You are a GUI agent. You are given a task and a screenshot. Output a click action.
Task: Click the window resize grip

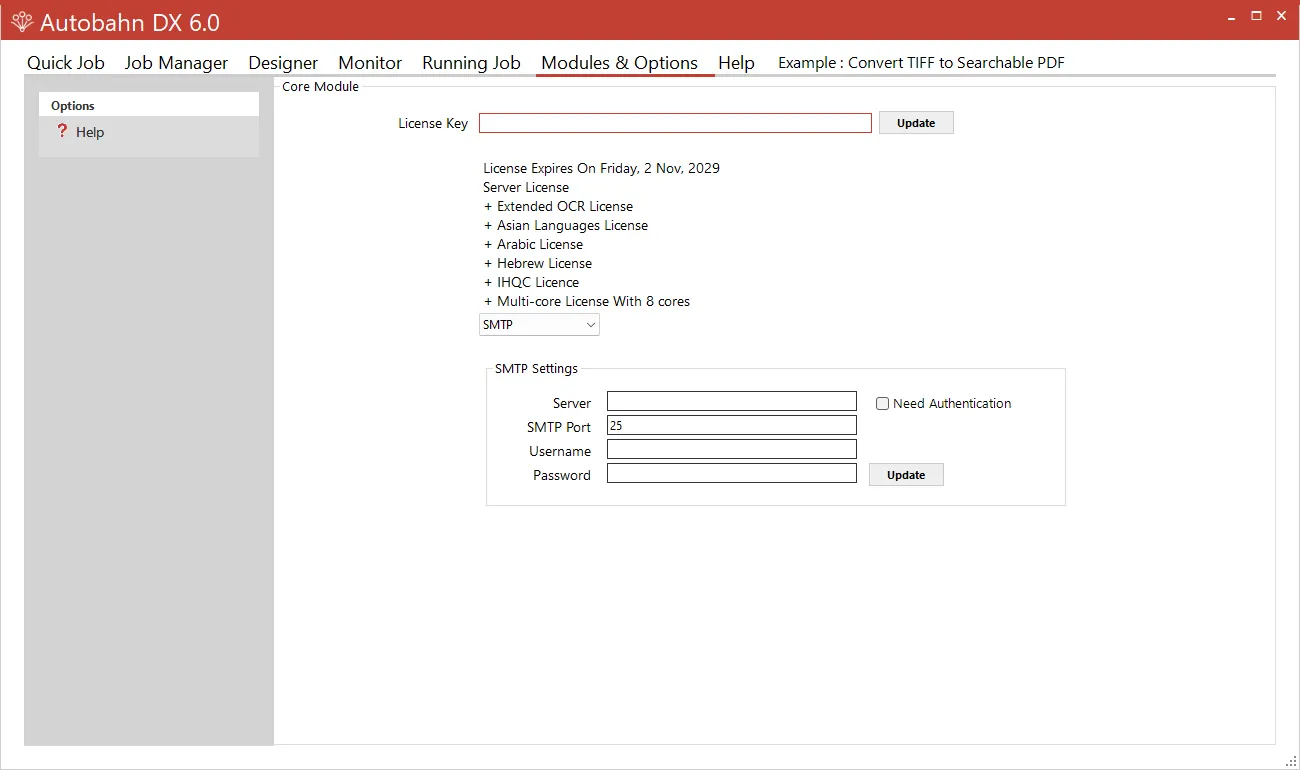[1292, 762]
